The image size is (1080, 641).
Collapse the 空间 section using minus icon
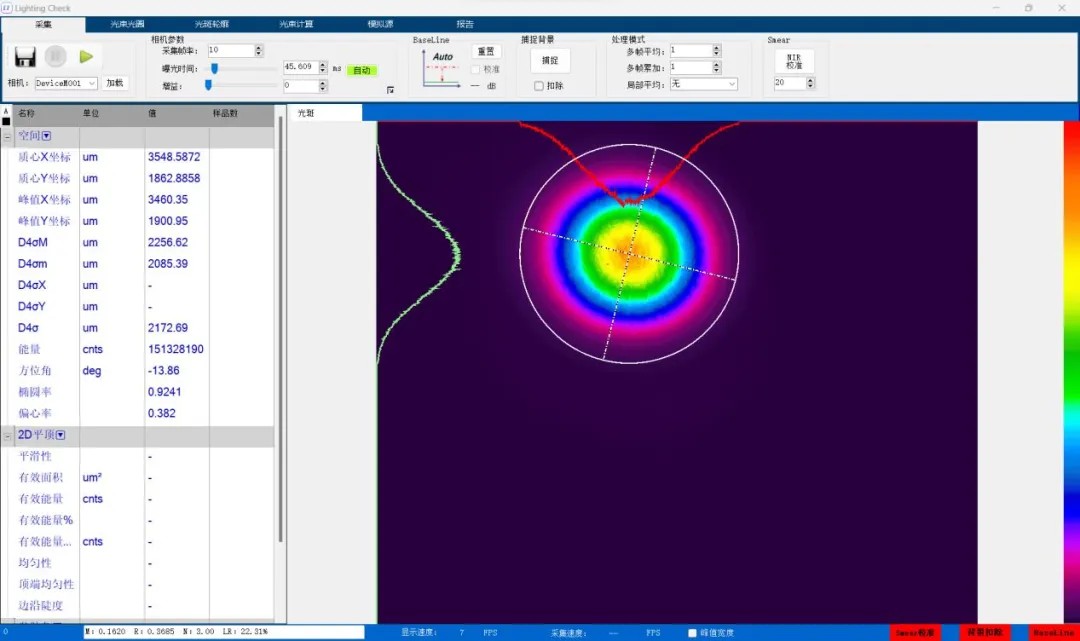tap(8, 136)
